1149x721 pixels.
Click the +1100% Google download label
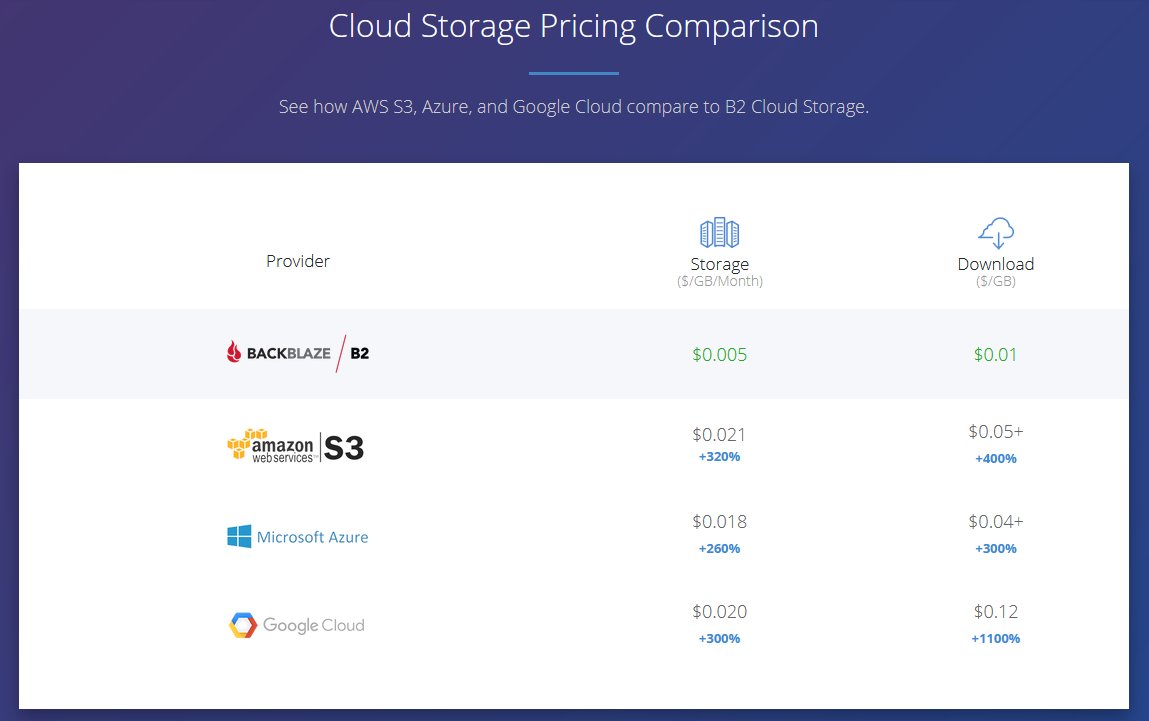(x=996, y=638)
